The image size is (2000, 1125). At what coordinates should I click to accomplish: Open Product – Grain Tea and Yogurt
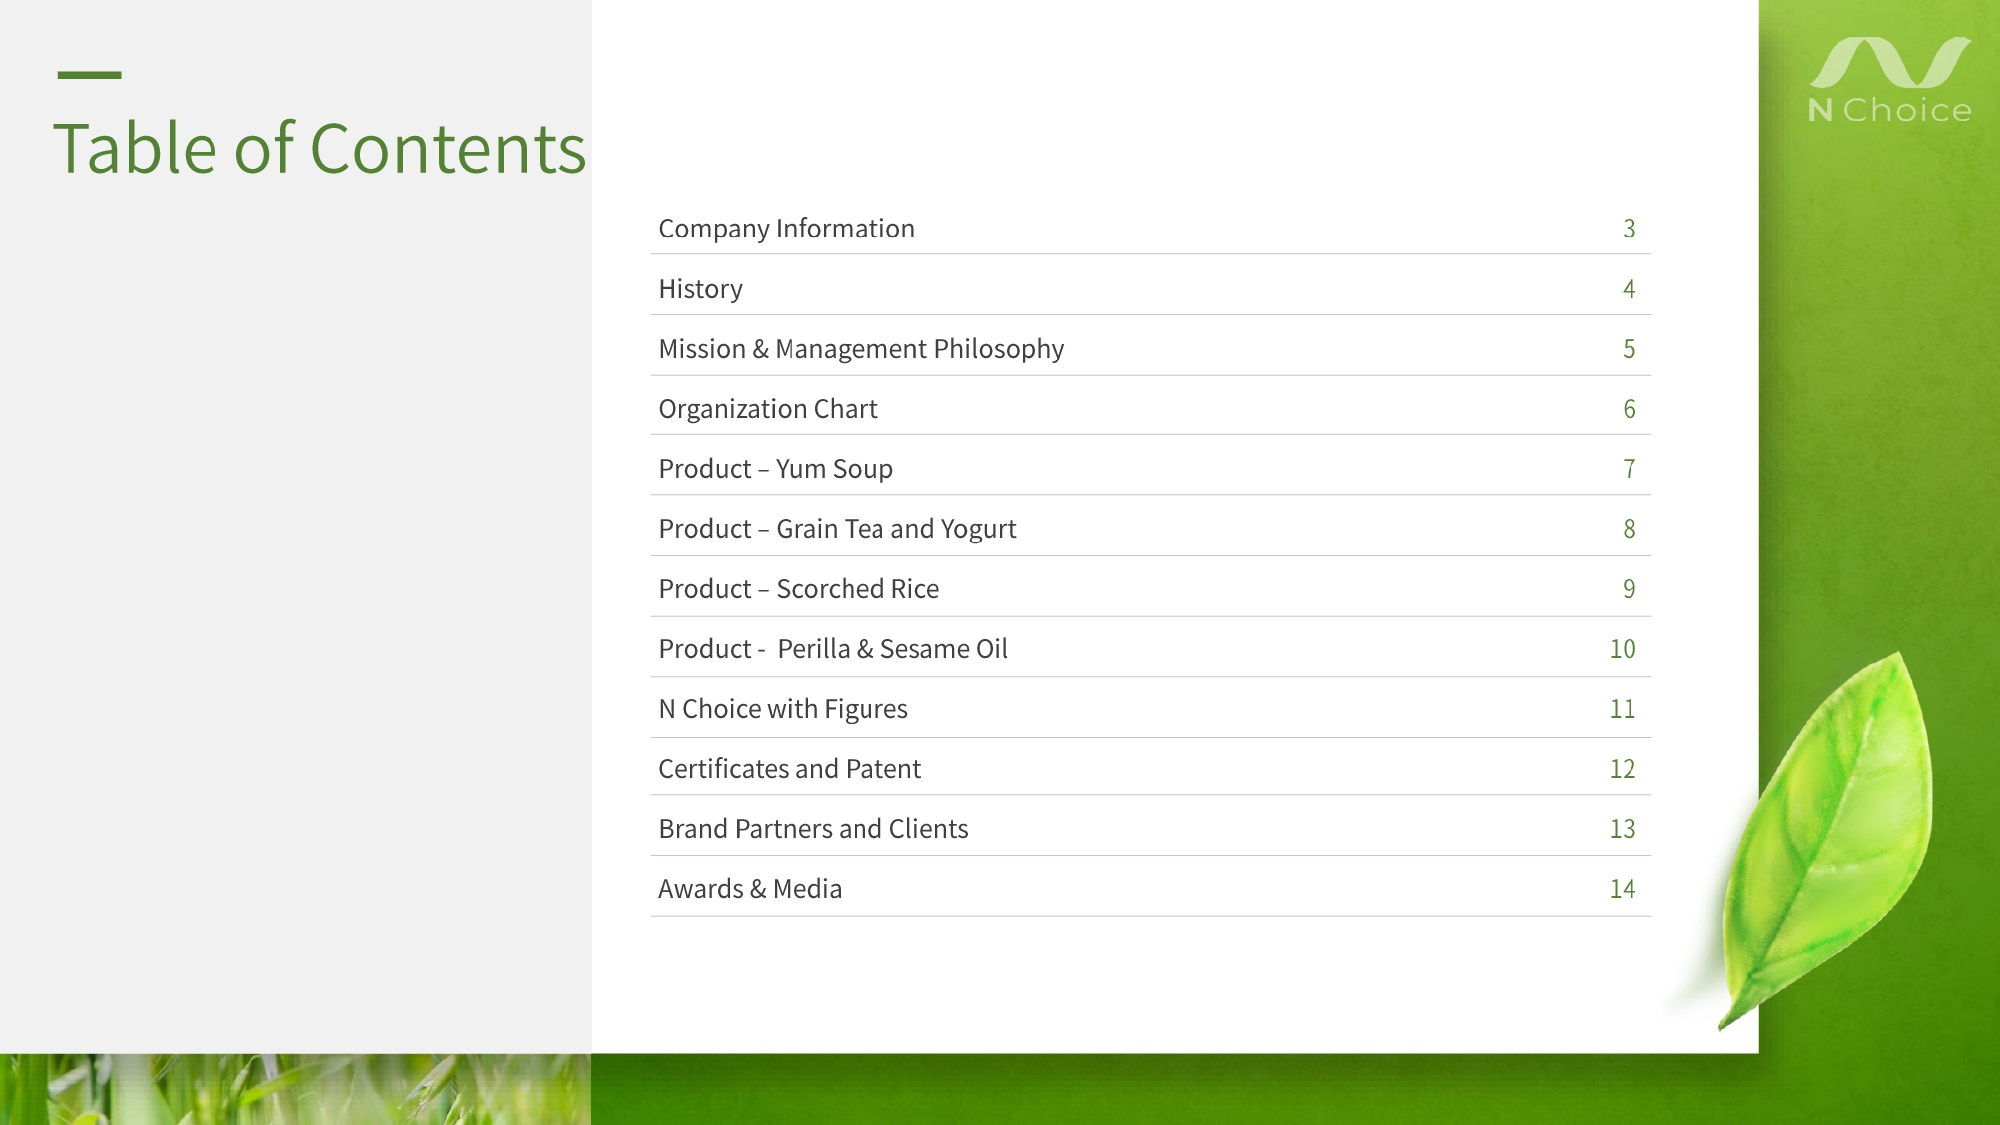pos(837,529)
